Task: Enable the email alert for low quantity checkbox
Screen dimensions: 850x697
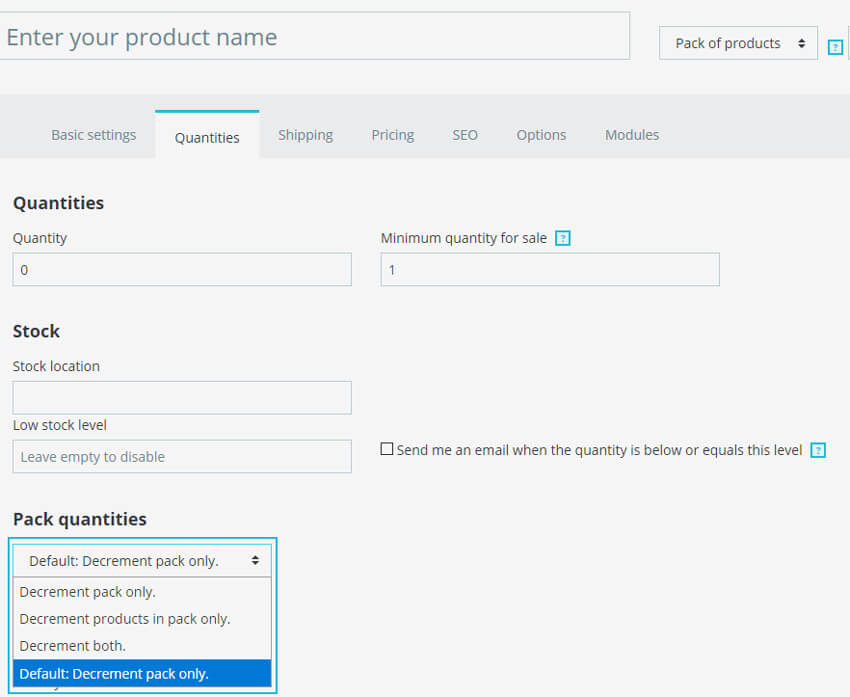Action: pos(387,449)
